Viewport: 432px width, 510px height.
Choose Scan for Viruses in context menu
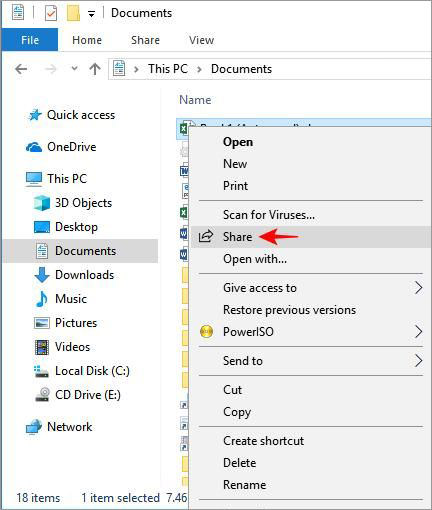(269, 215)
